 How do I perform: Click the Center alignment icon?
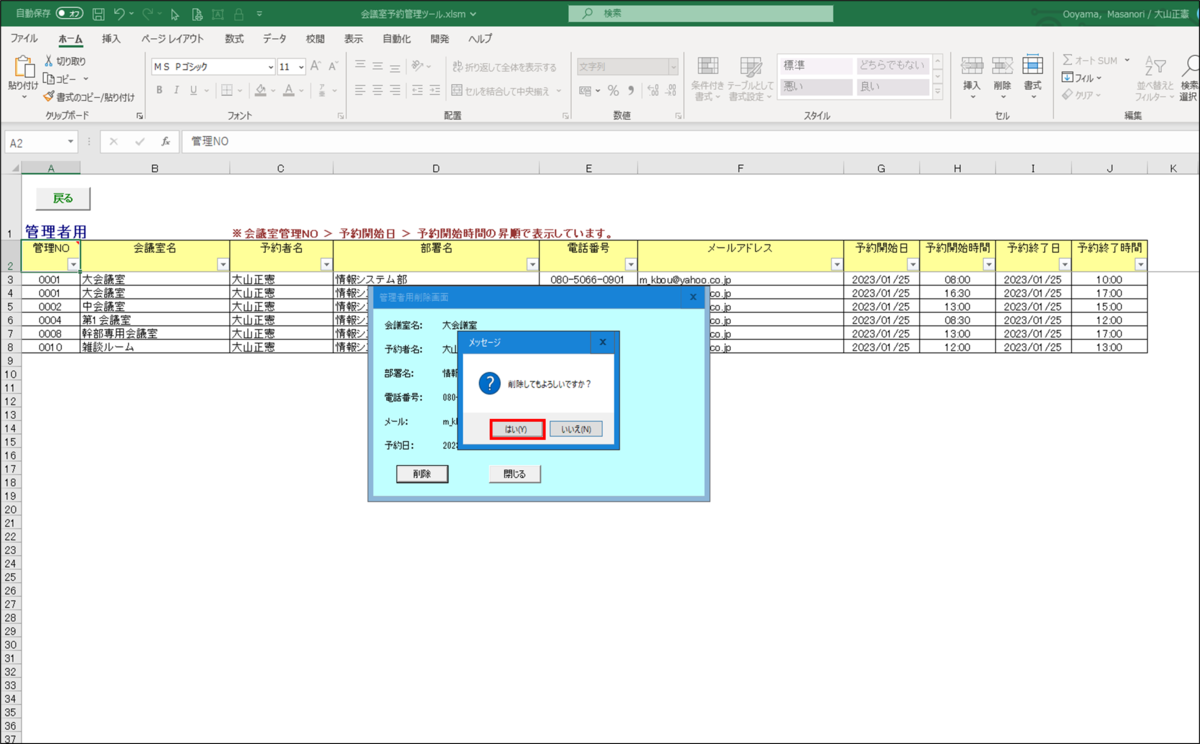pyautogui.click(x=379, y=90)
